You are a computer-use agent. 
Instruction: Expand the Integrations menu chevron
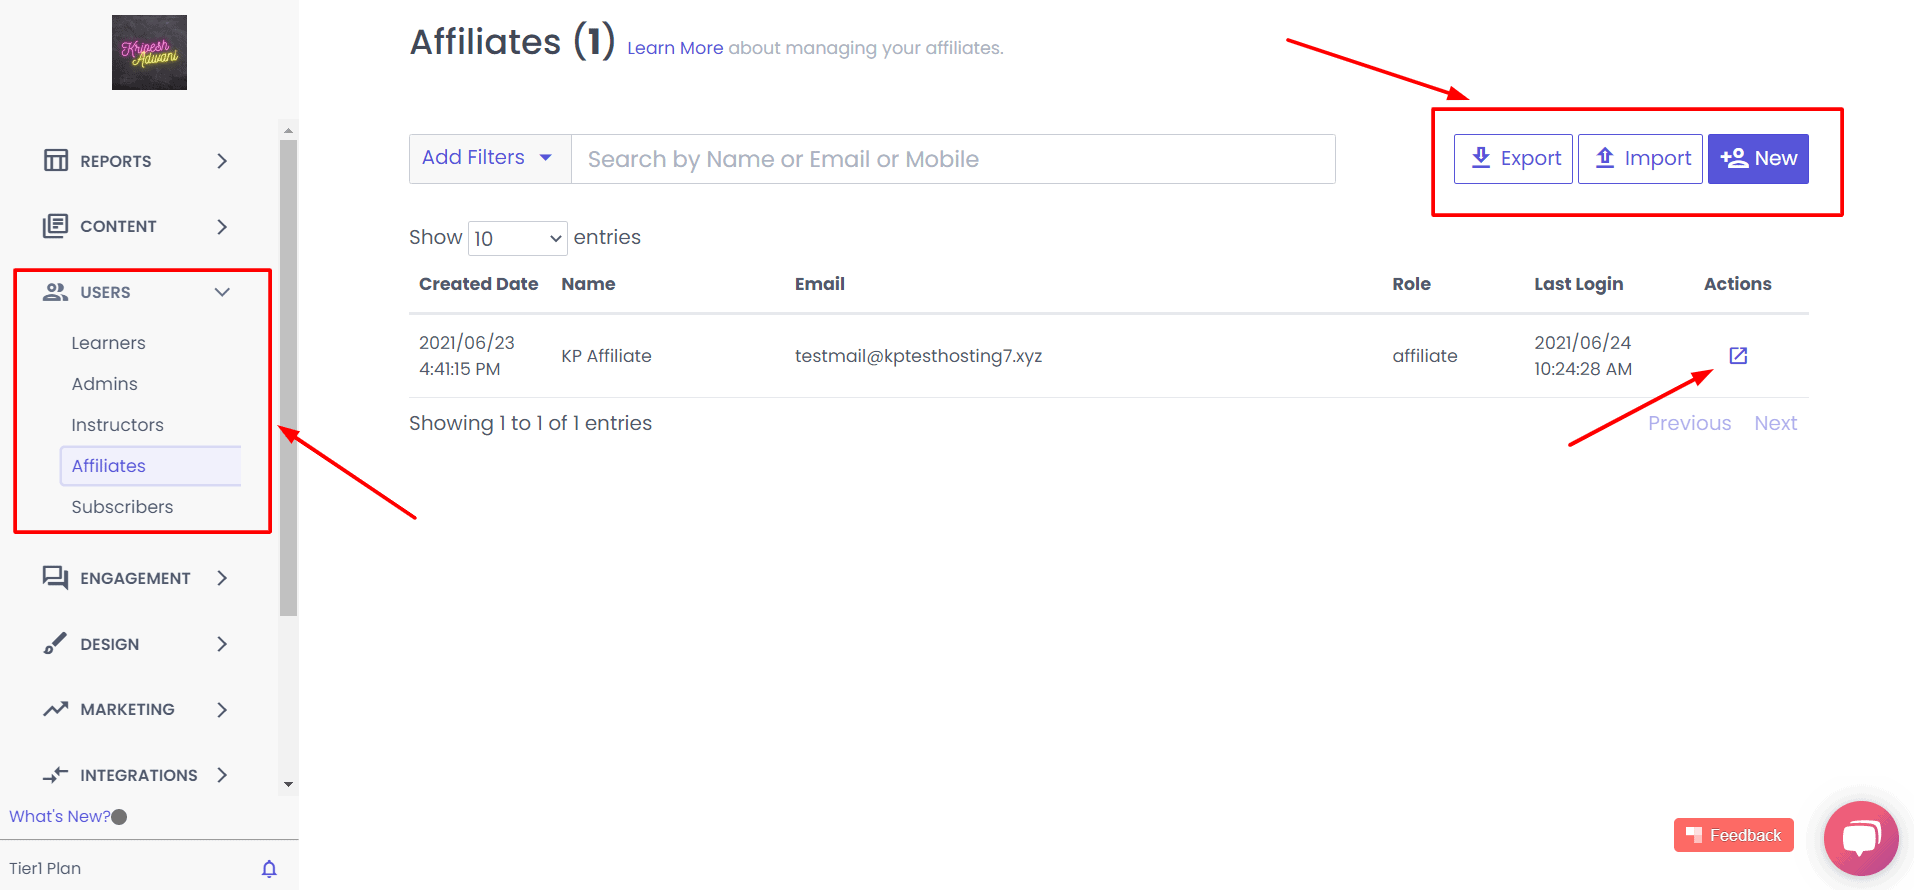222,775
